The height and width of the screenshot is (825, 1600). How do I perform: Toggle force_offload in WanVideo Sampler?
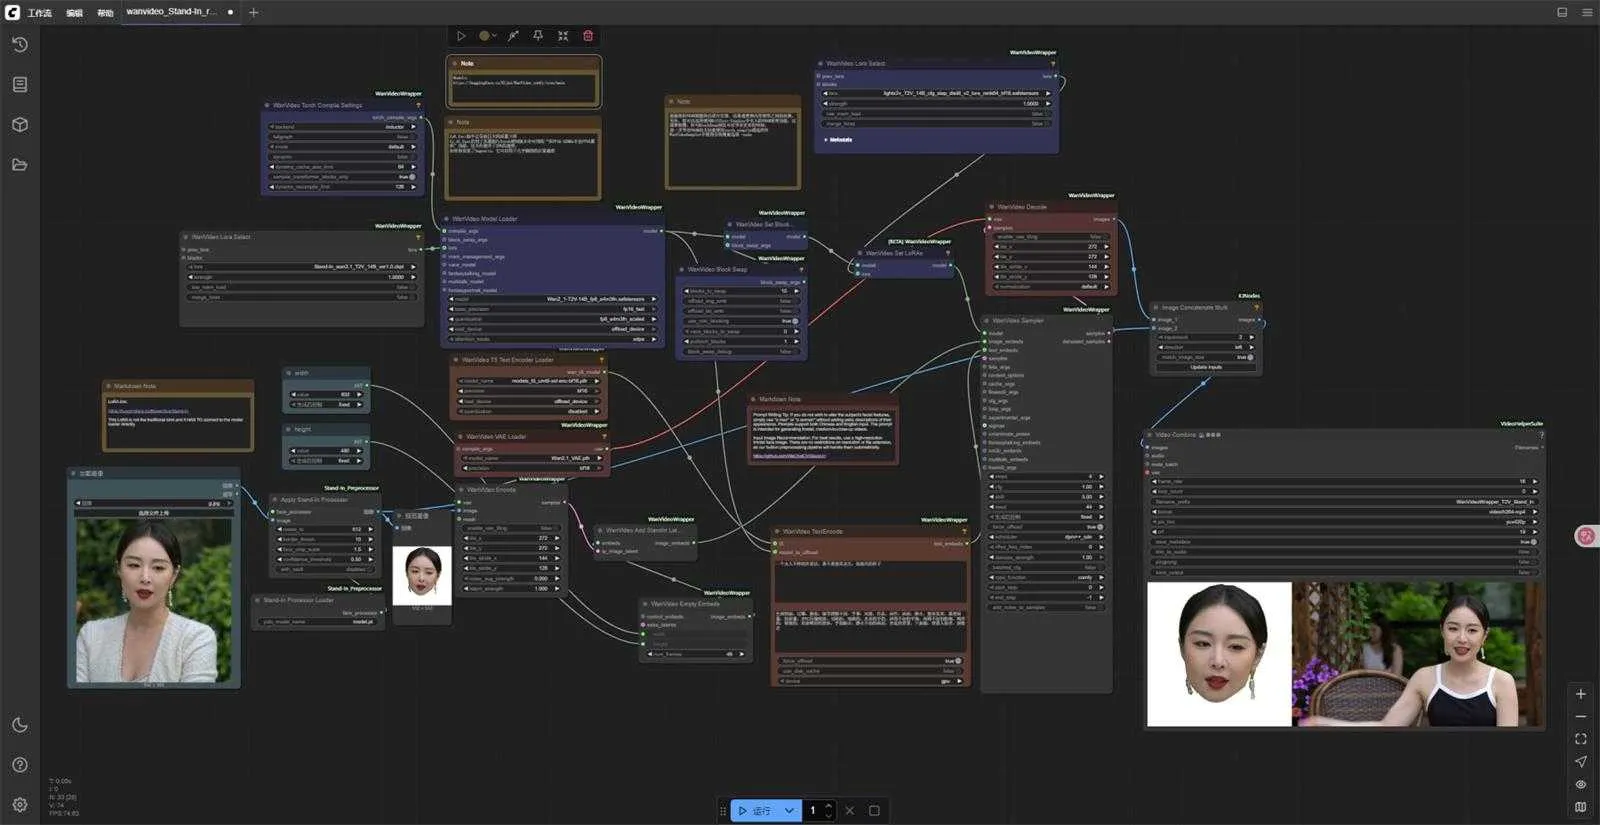click(1047, 526)
